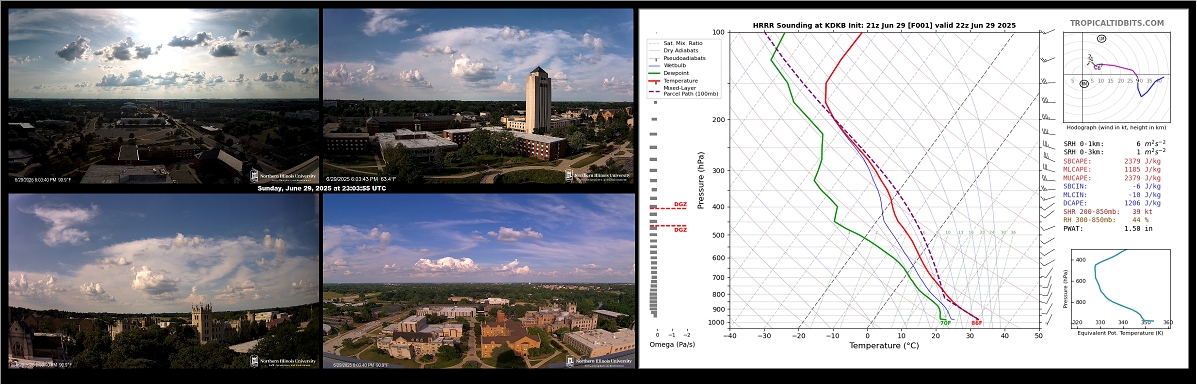Click the Wetbulb legend line
Image resolution: width=1197 pixels, height=385 pixels.
click(x=654, y=66)
